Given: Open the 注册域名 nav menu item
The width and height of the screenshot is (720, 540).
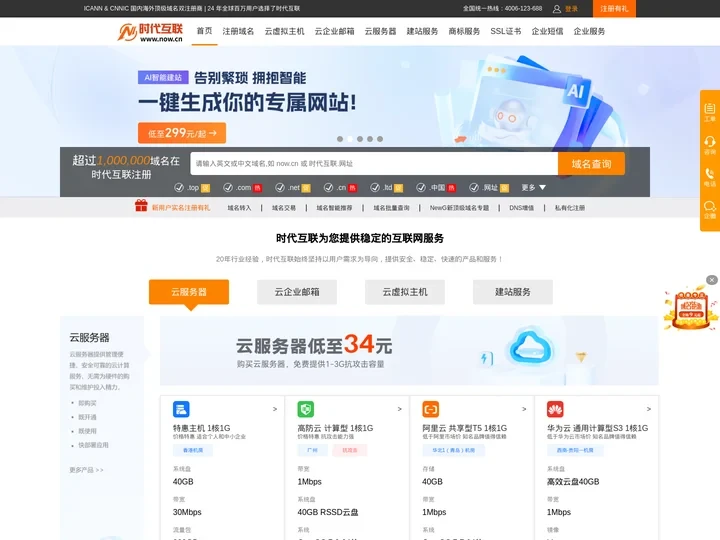Looking at the screenshot, I should (x=238, y=31).
